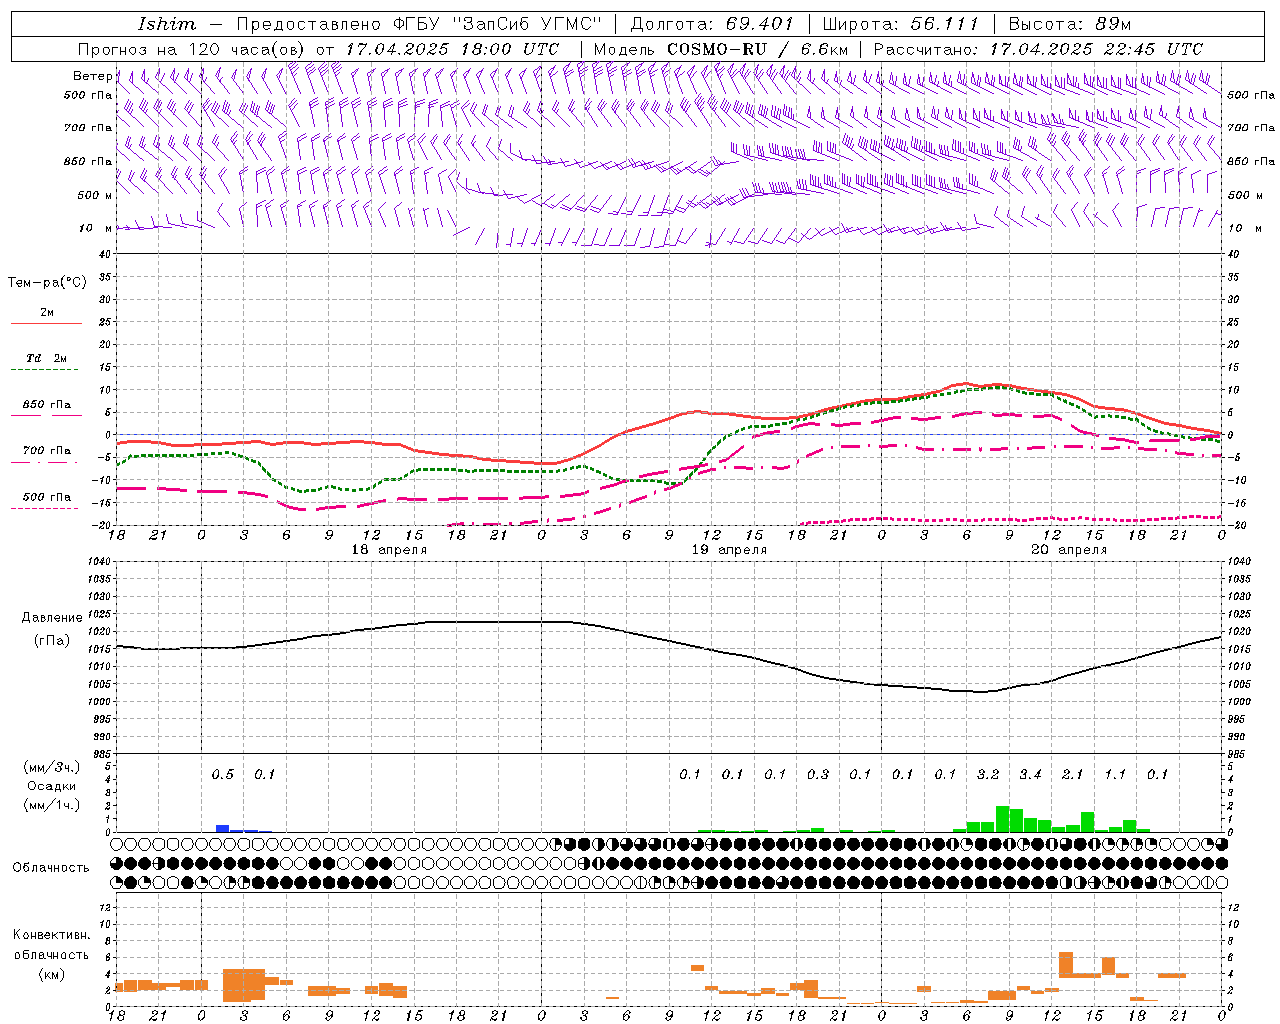Image resolution: width=1280 pixels, height=1024 pixels.
Task: Select the (мм/3ч.) precipitation unit label
Action: [52, 767]
